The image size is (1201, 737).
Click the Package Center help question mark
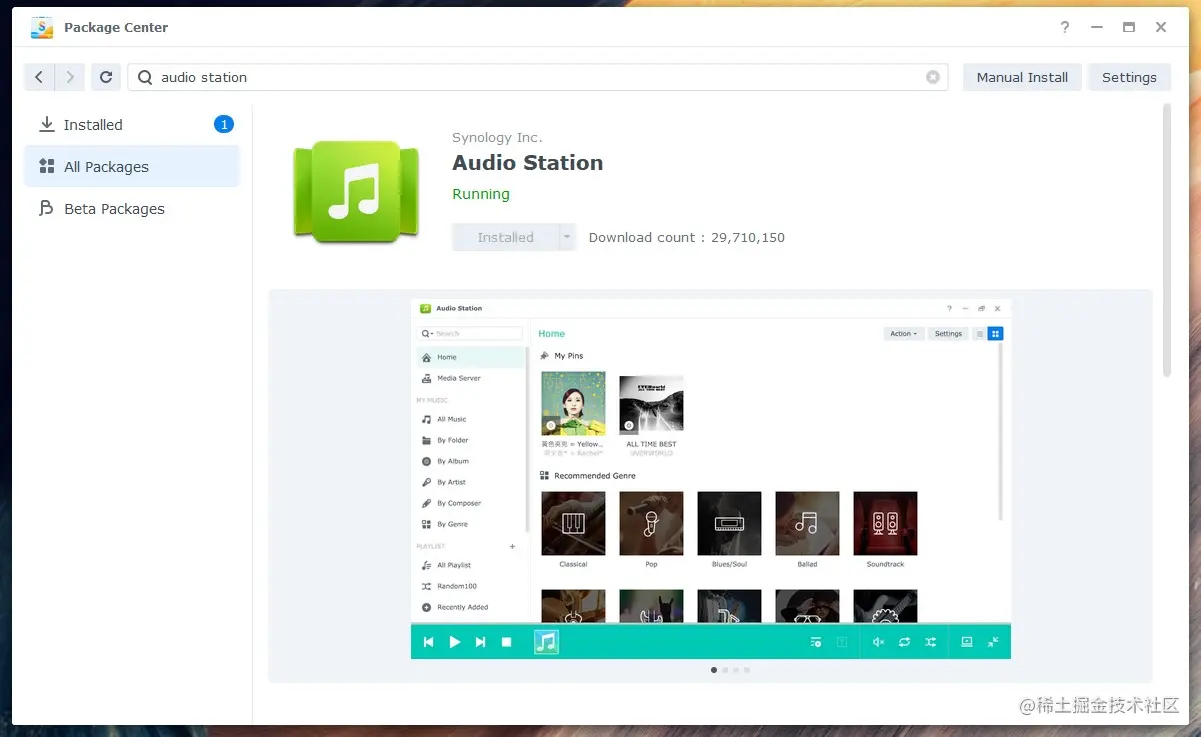coord(1064,27)
